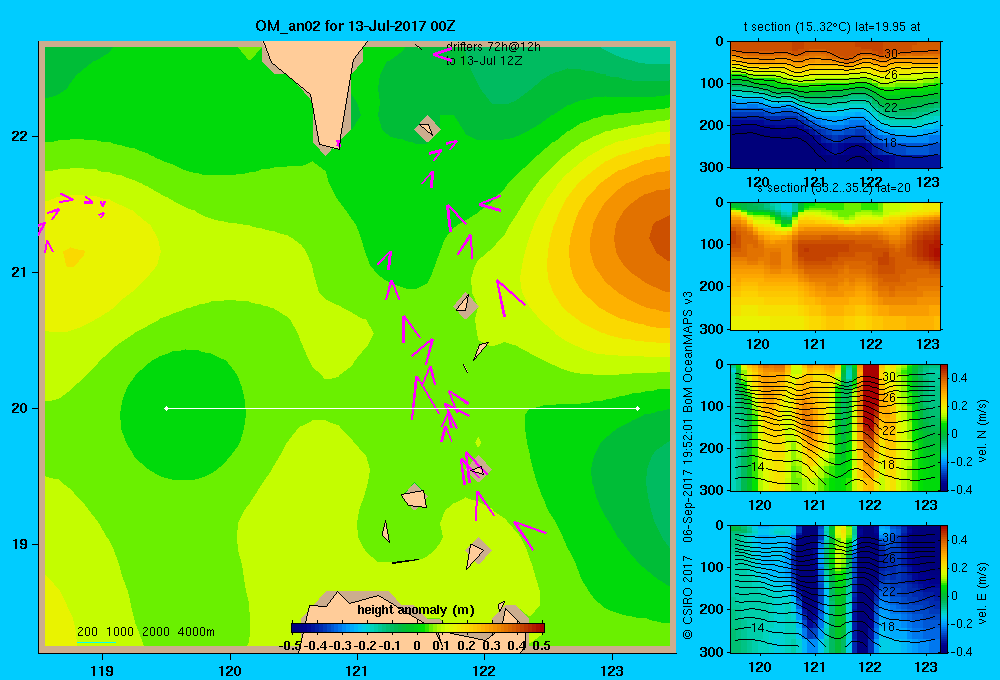The image size is (1000, 680).
Task: Click the CSIRO BoM OceanMAPS copyright text
Action: pos(688,465)
